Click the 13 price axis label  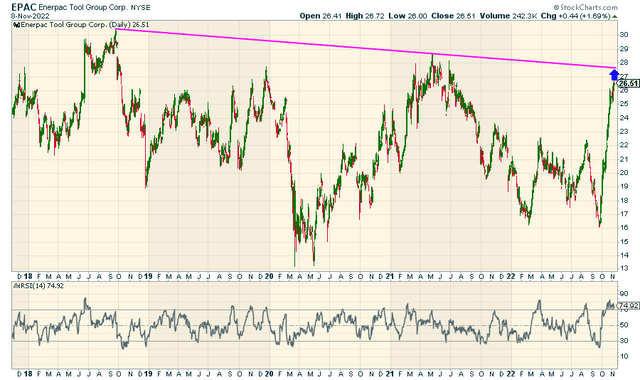(x=624, y=268)
